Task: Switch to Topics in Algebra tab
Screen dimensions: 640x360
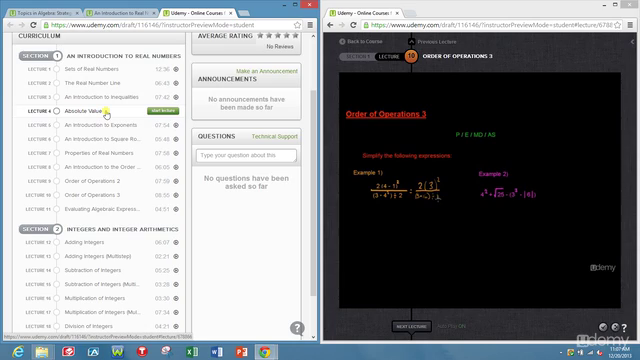Action: (x=44, y=13)
